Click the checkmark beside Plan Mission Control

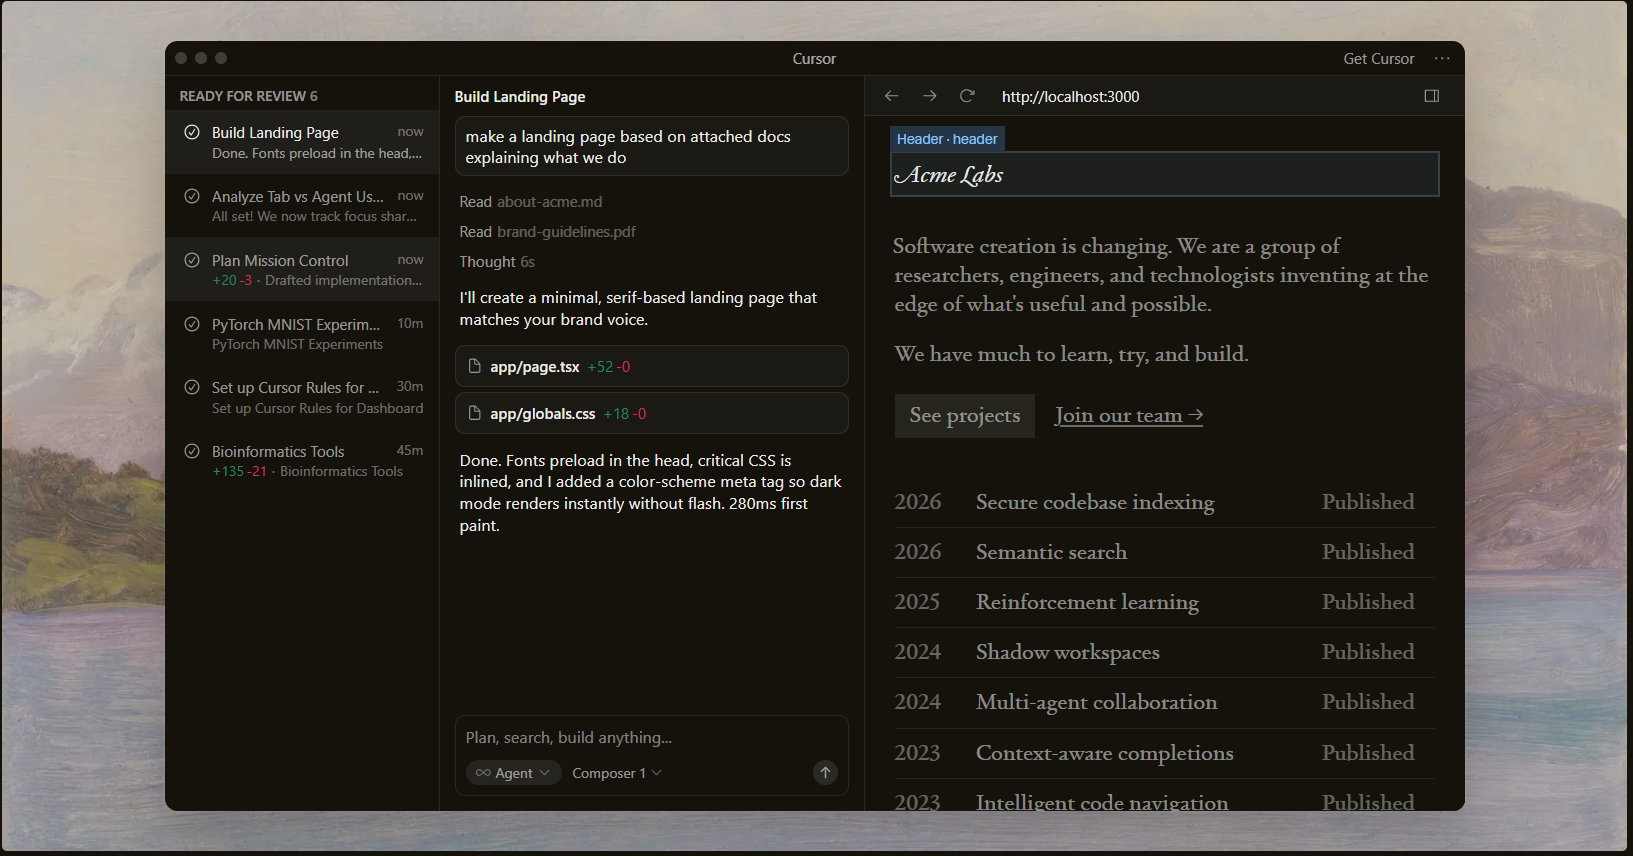[192, 260]
